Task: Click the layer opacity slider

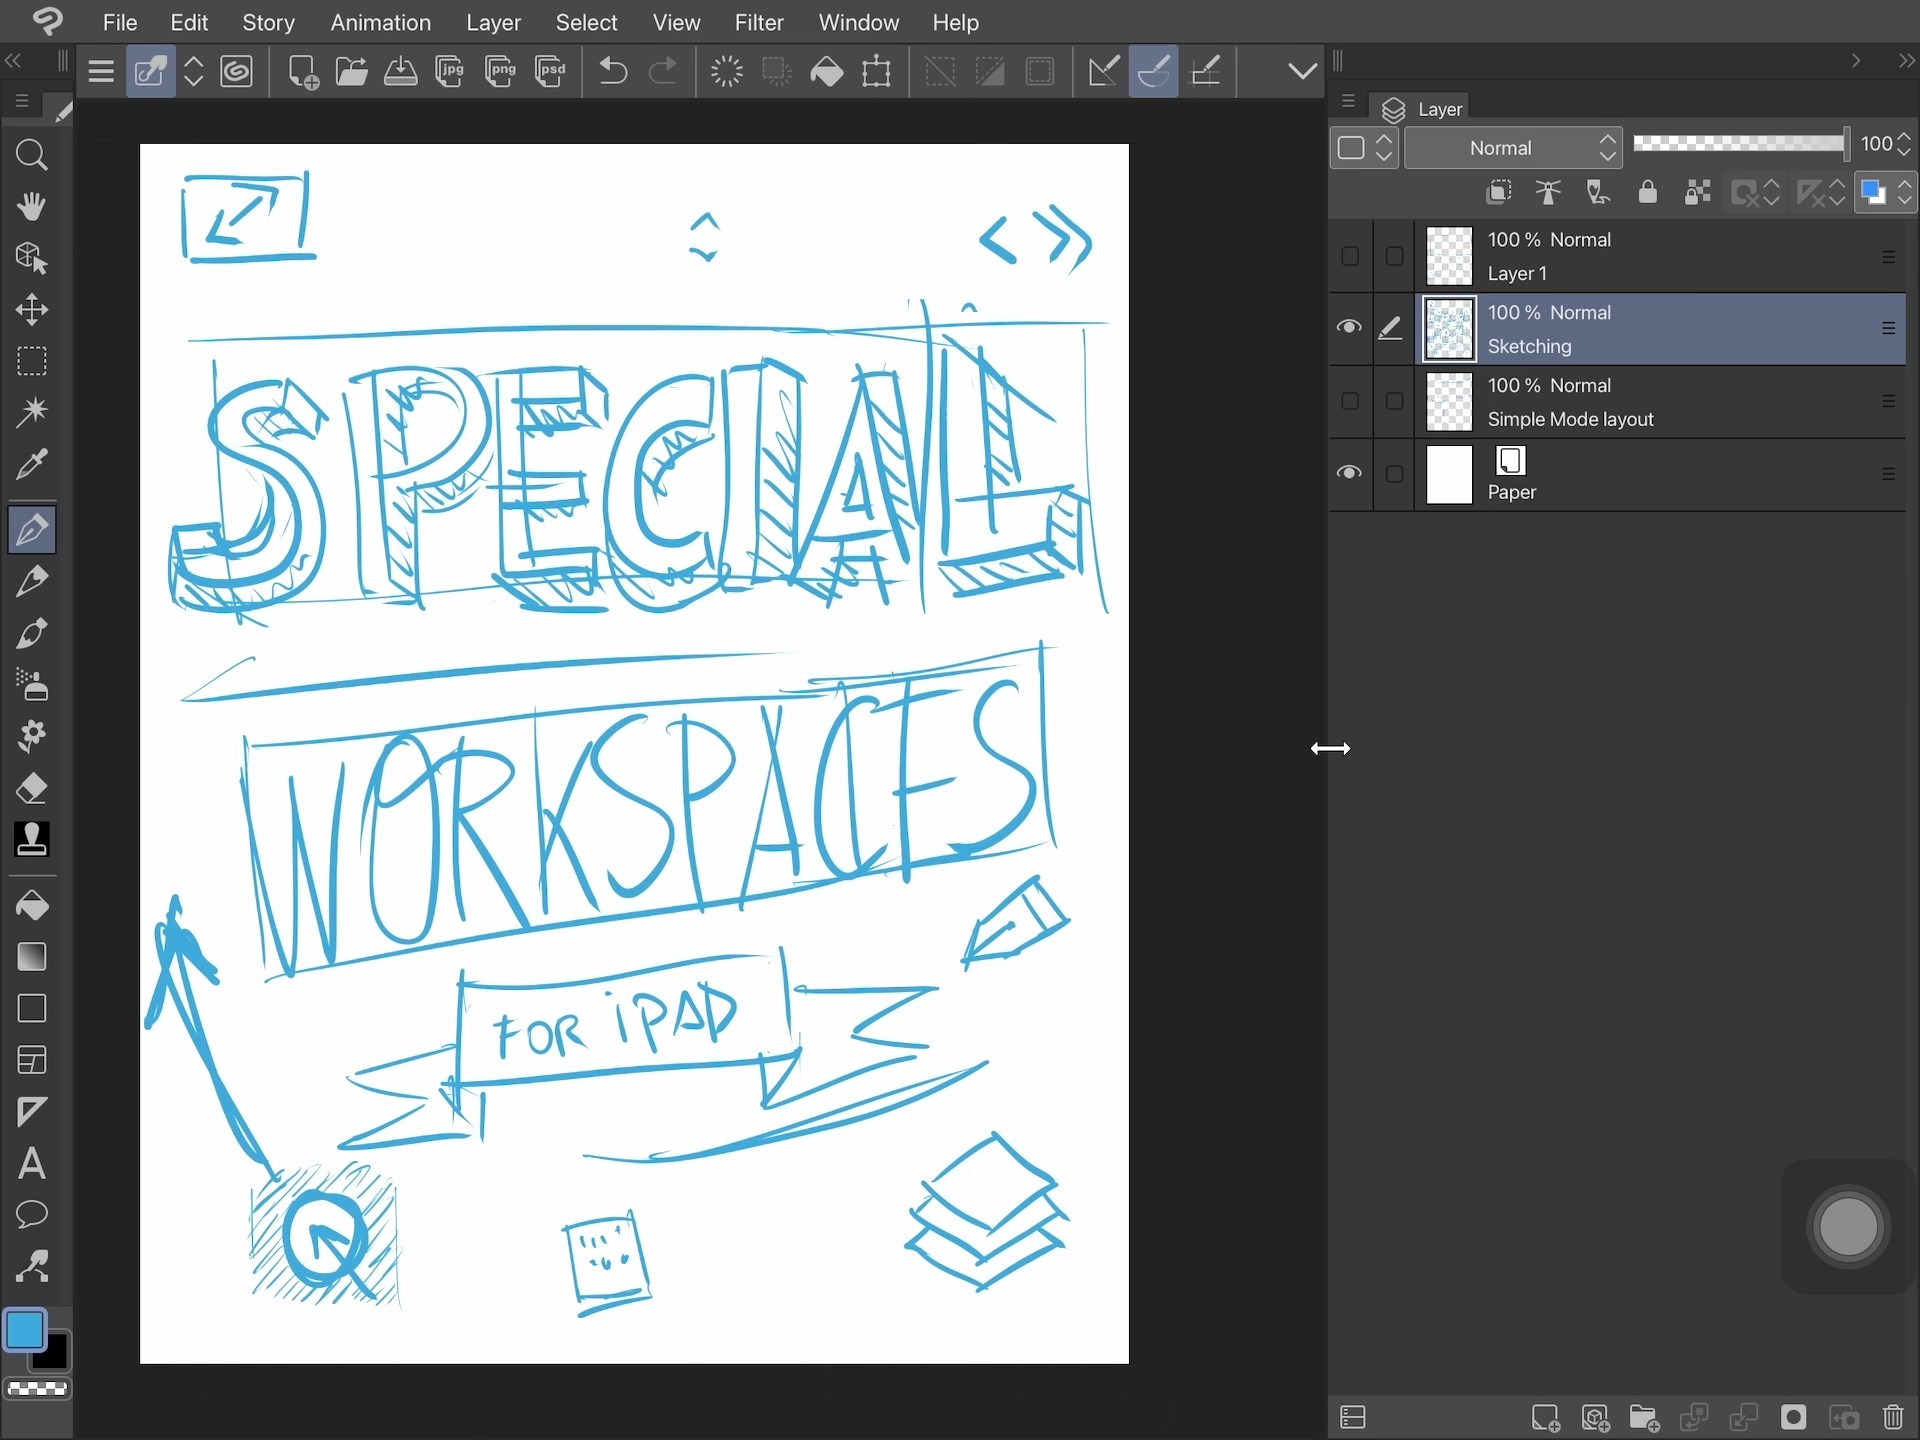Action: click(x=1738, y=144)
